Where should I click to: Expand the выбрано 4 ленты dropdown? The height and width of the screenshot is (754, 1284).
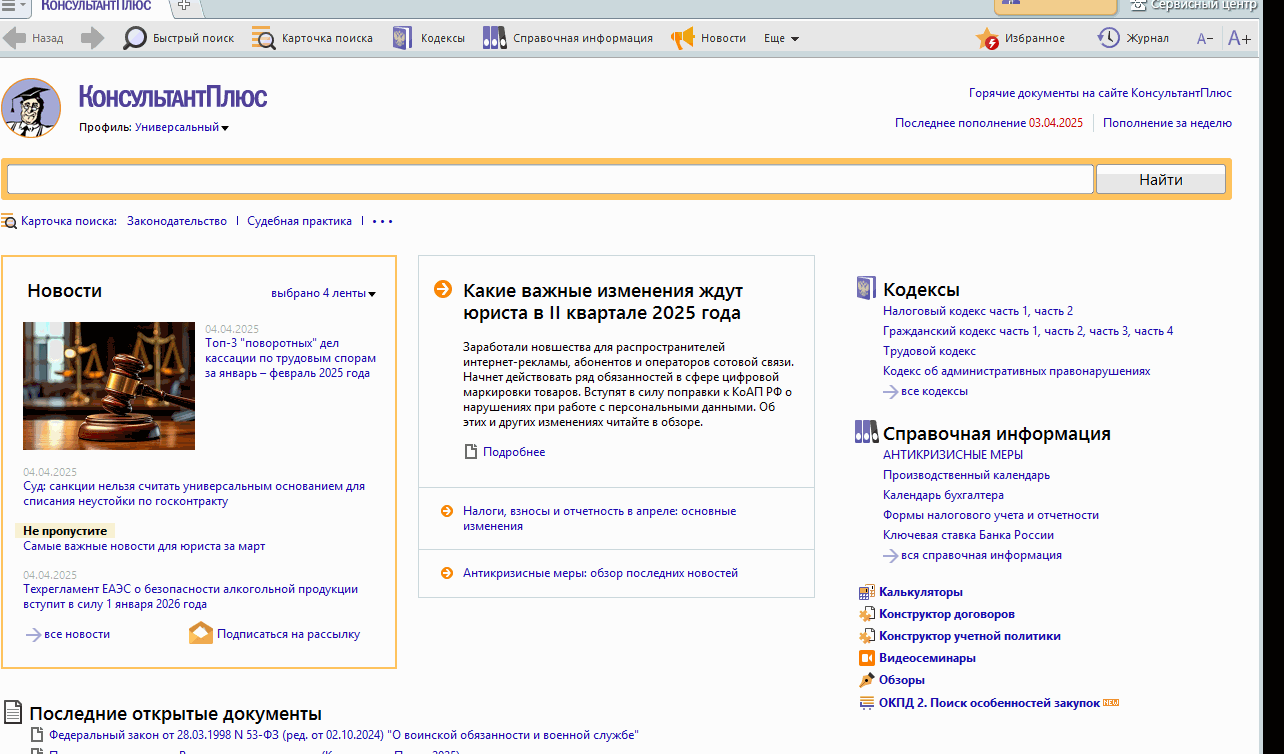[323, 293]
